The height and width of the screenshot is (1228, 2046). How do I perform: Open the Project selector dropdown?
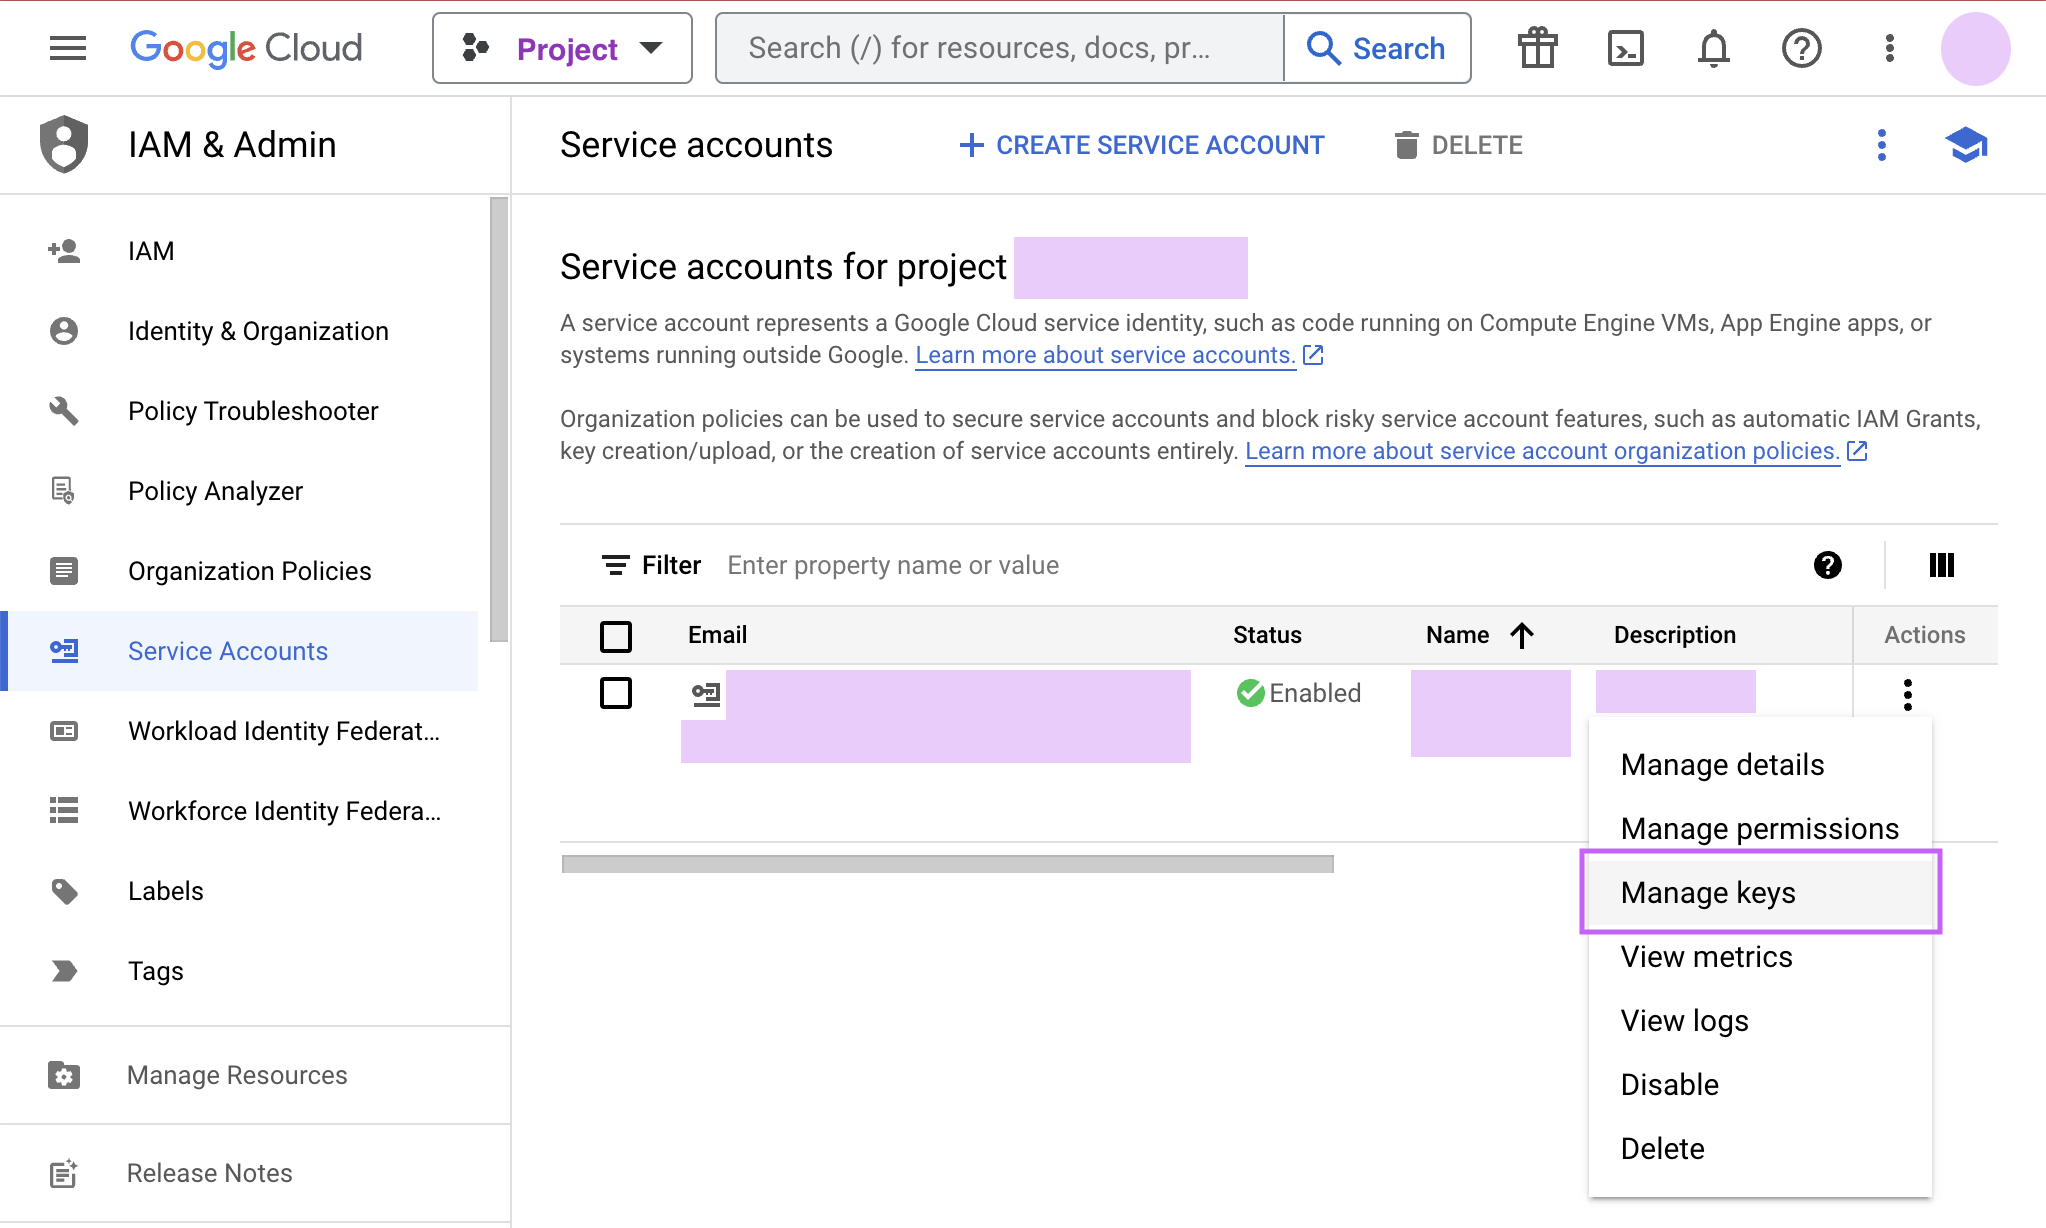(562, 47)
